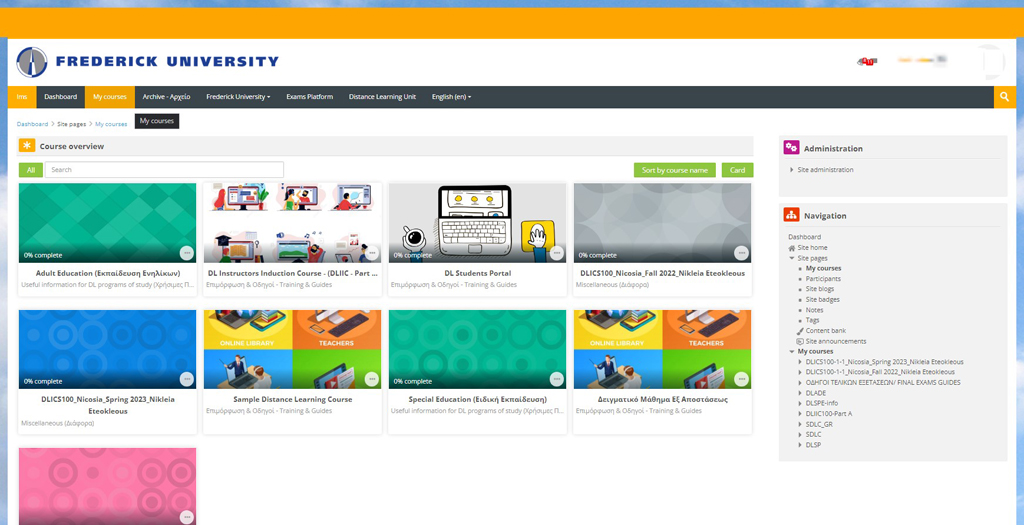Screen dimensions: 1024x525
Task: Expand the DLSPE-info course tree item
Action: (800, 403)
